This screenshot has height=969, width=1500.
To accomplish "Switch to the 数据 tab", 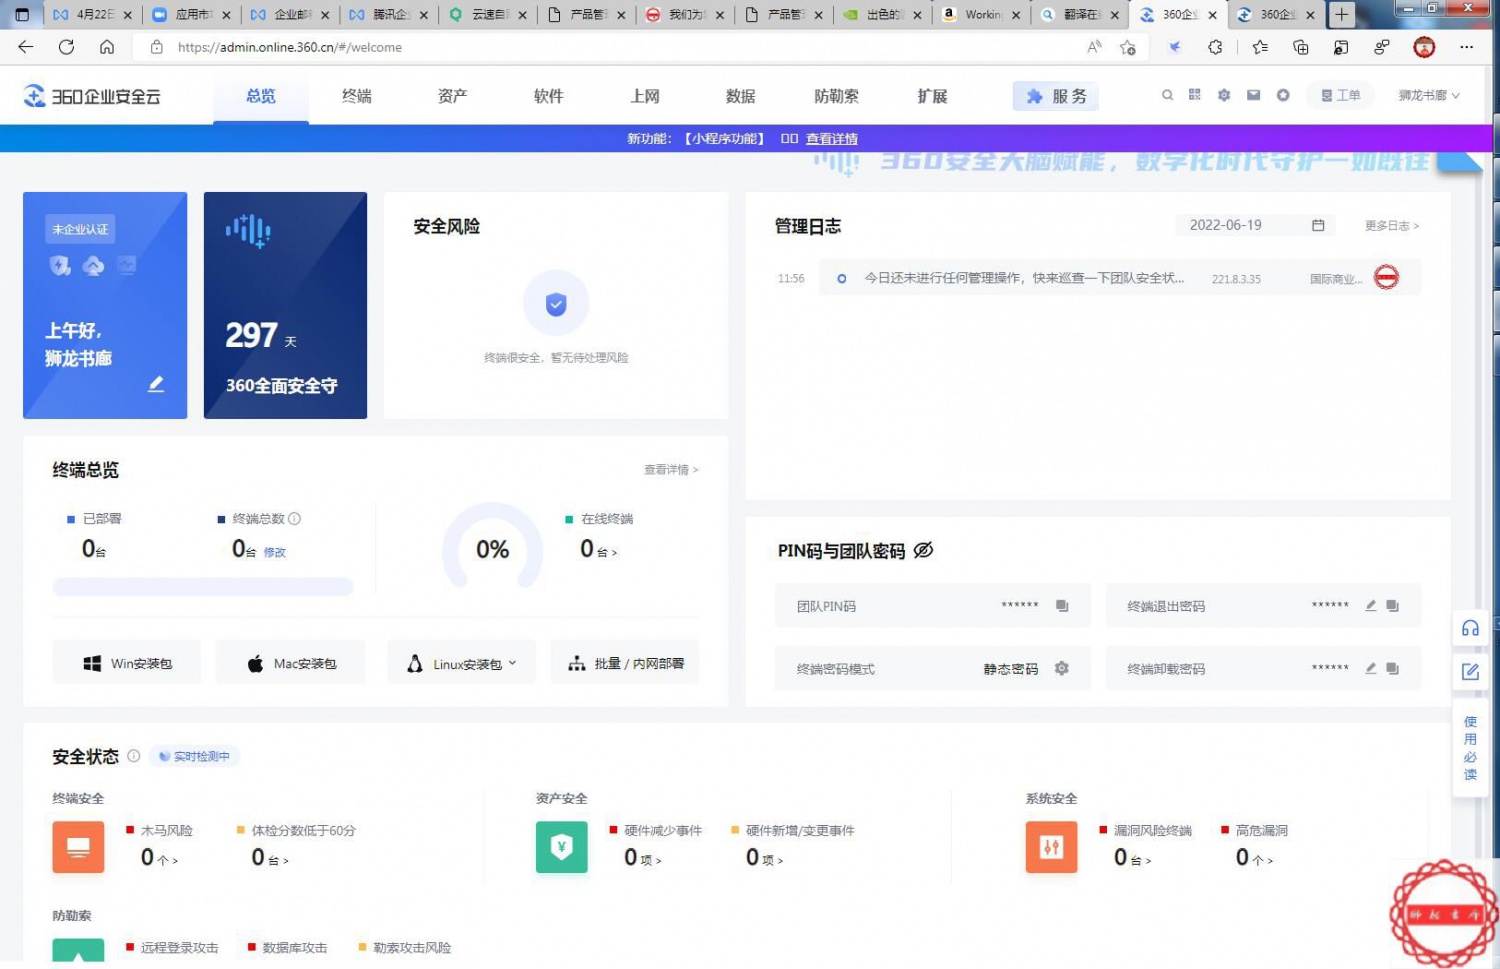I will (740, 96).
